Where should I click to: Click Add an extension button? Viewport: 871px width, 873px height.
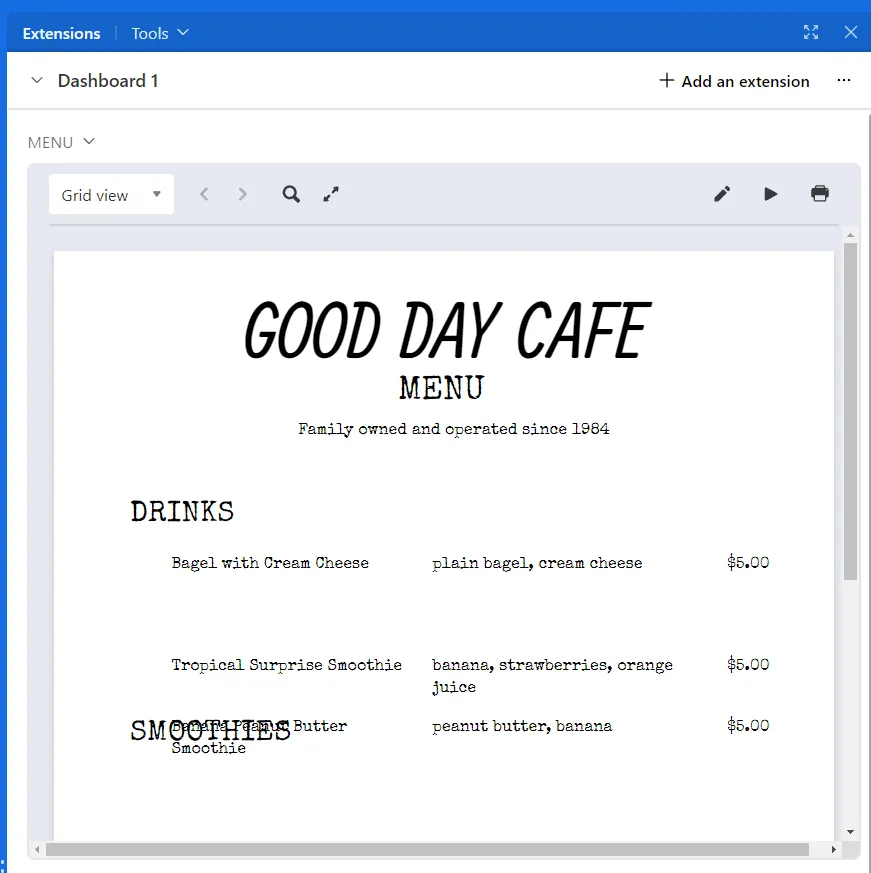pyautogui.click(x=734, y=81)
